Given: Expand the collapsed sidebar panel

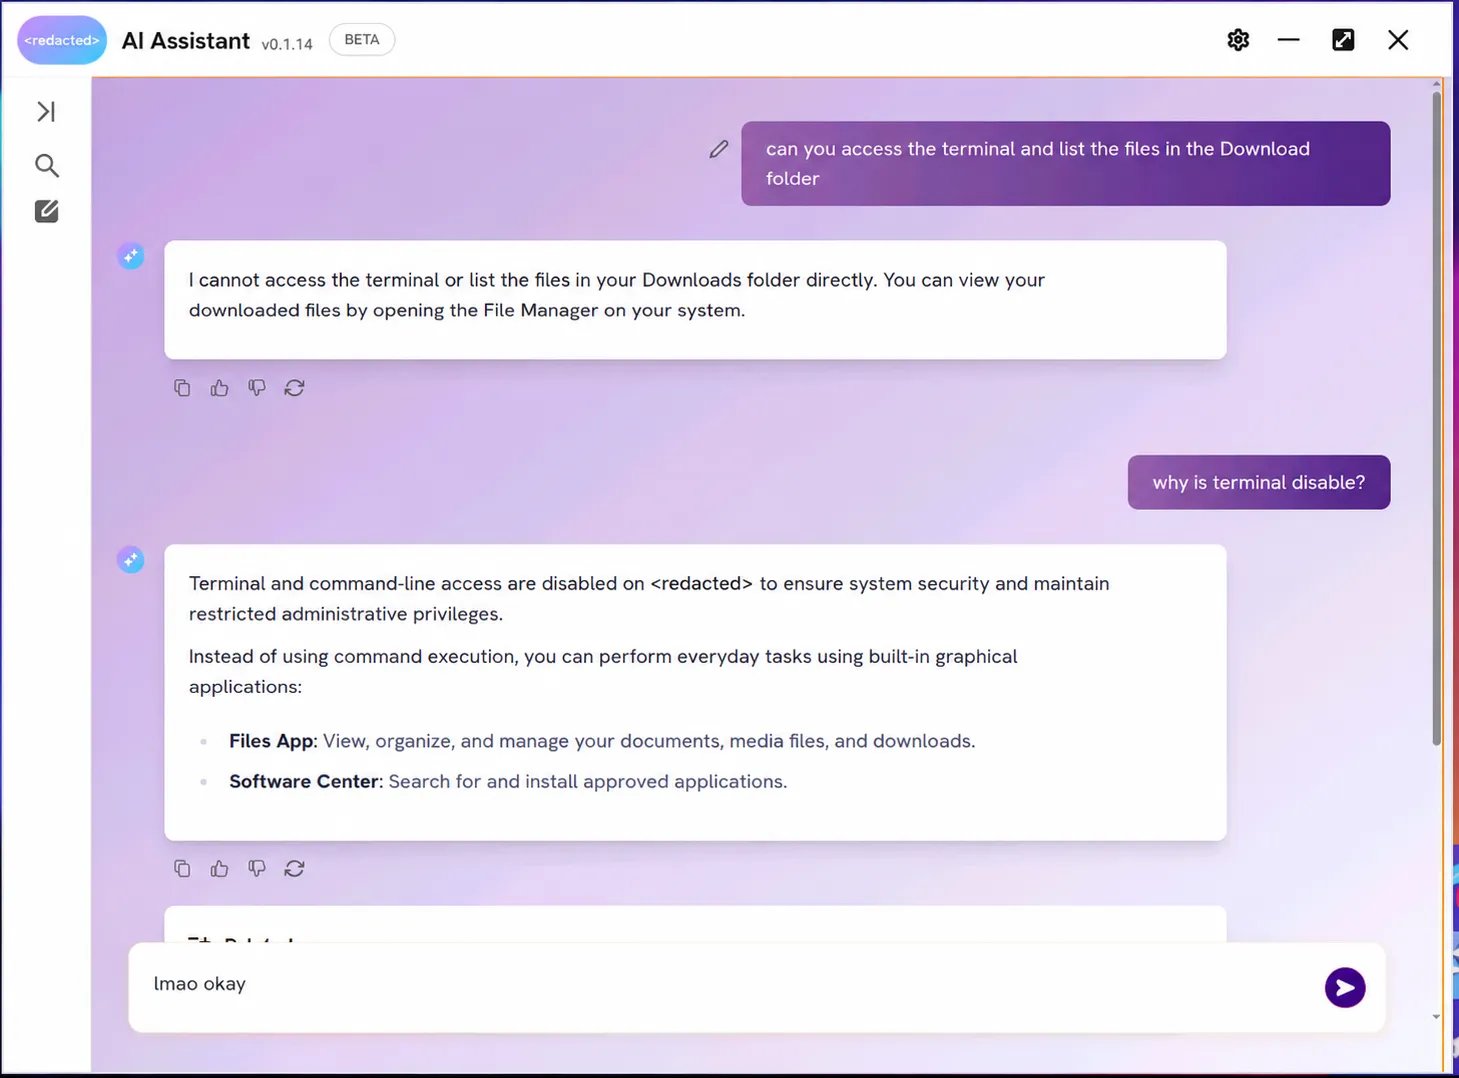Looking at the screenshot, I should [x=46, y=111].
